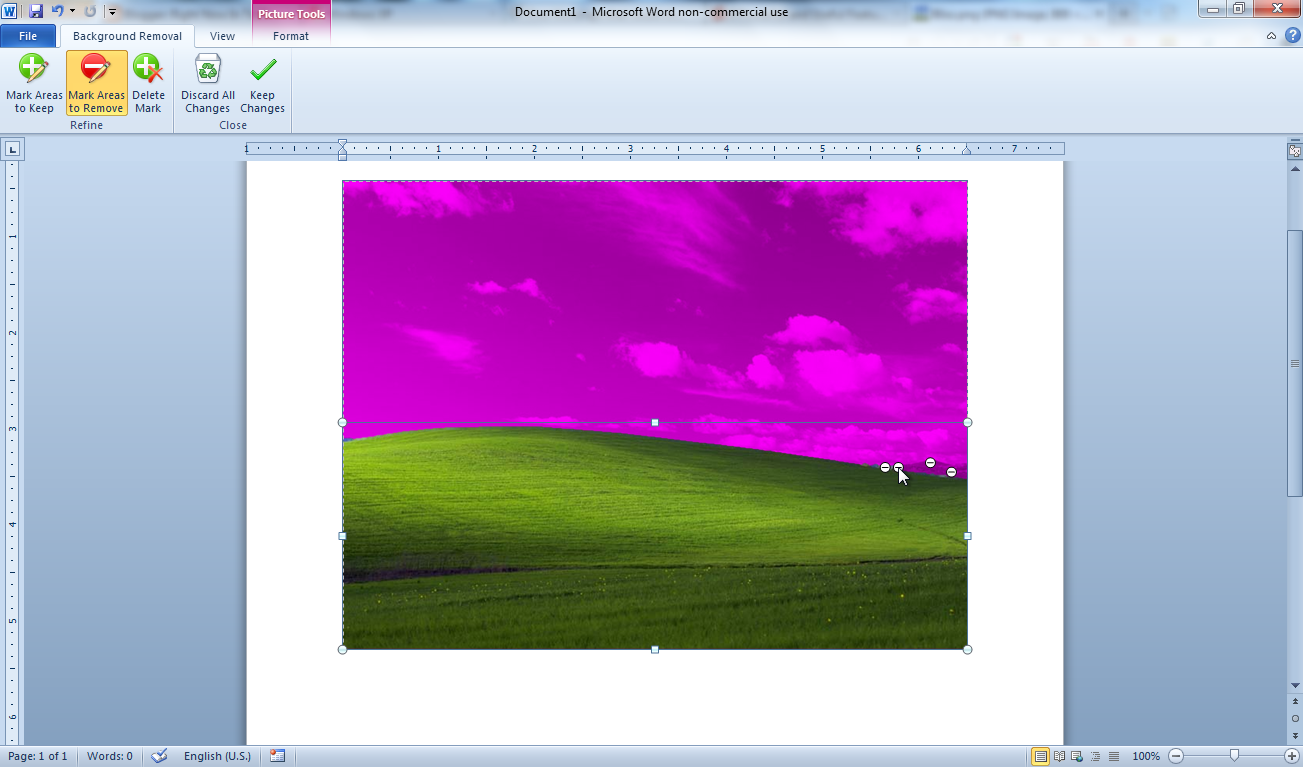Open Words: 0 word count

[x=109, y=756]
